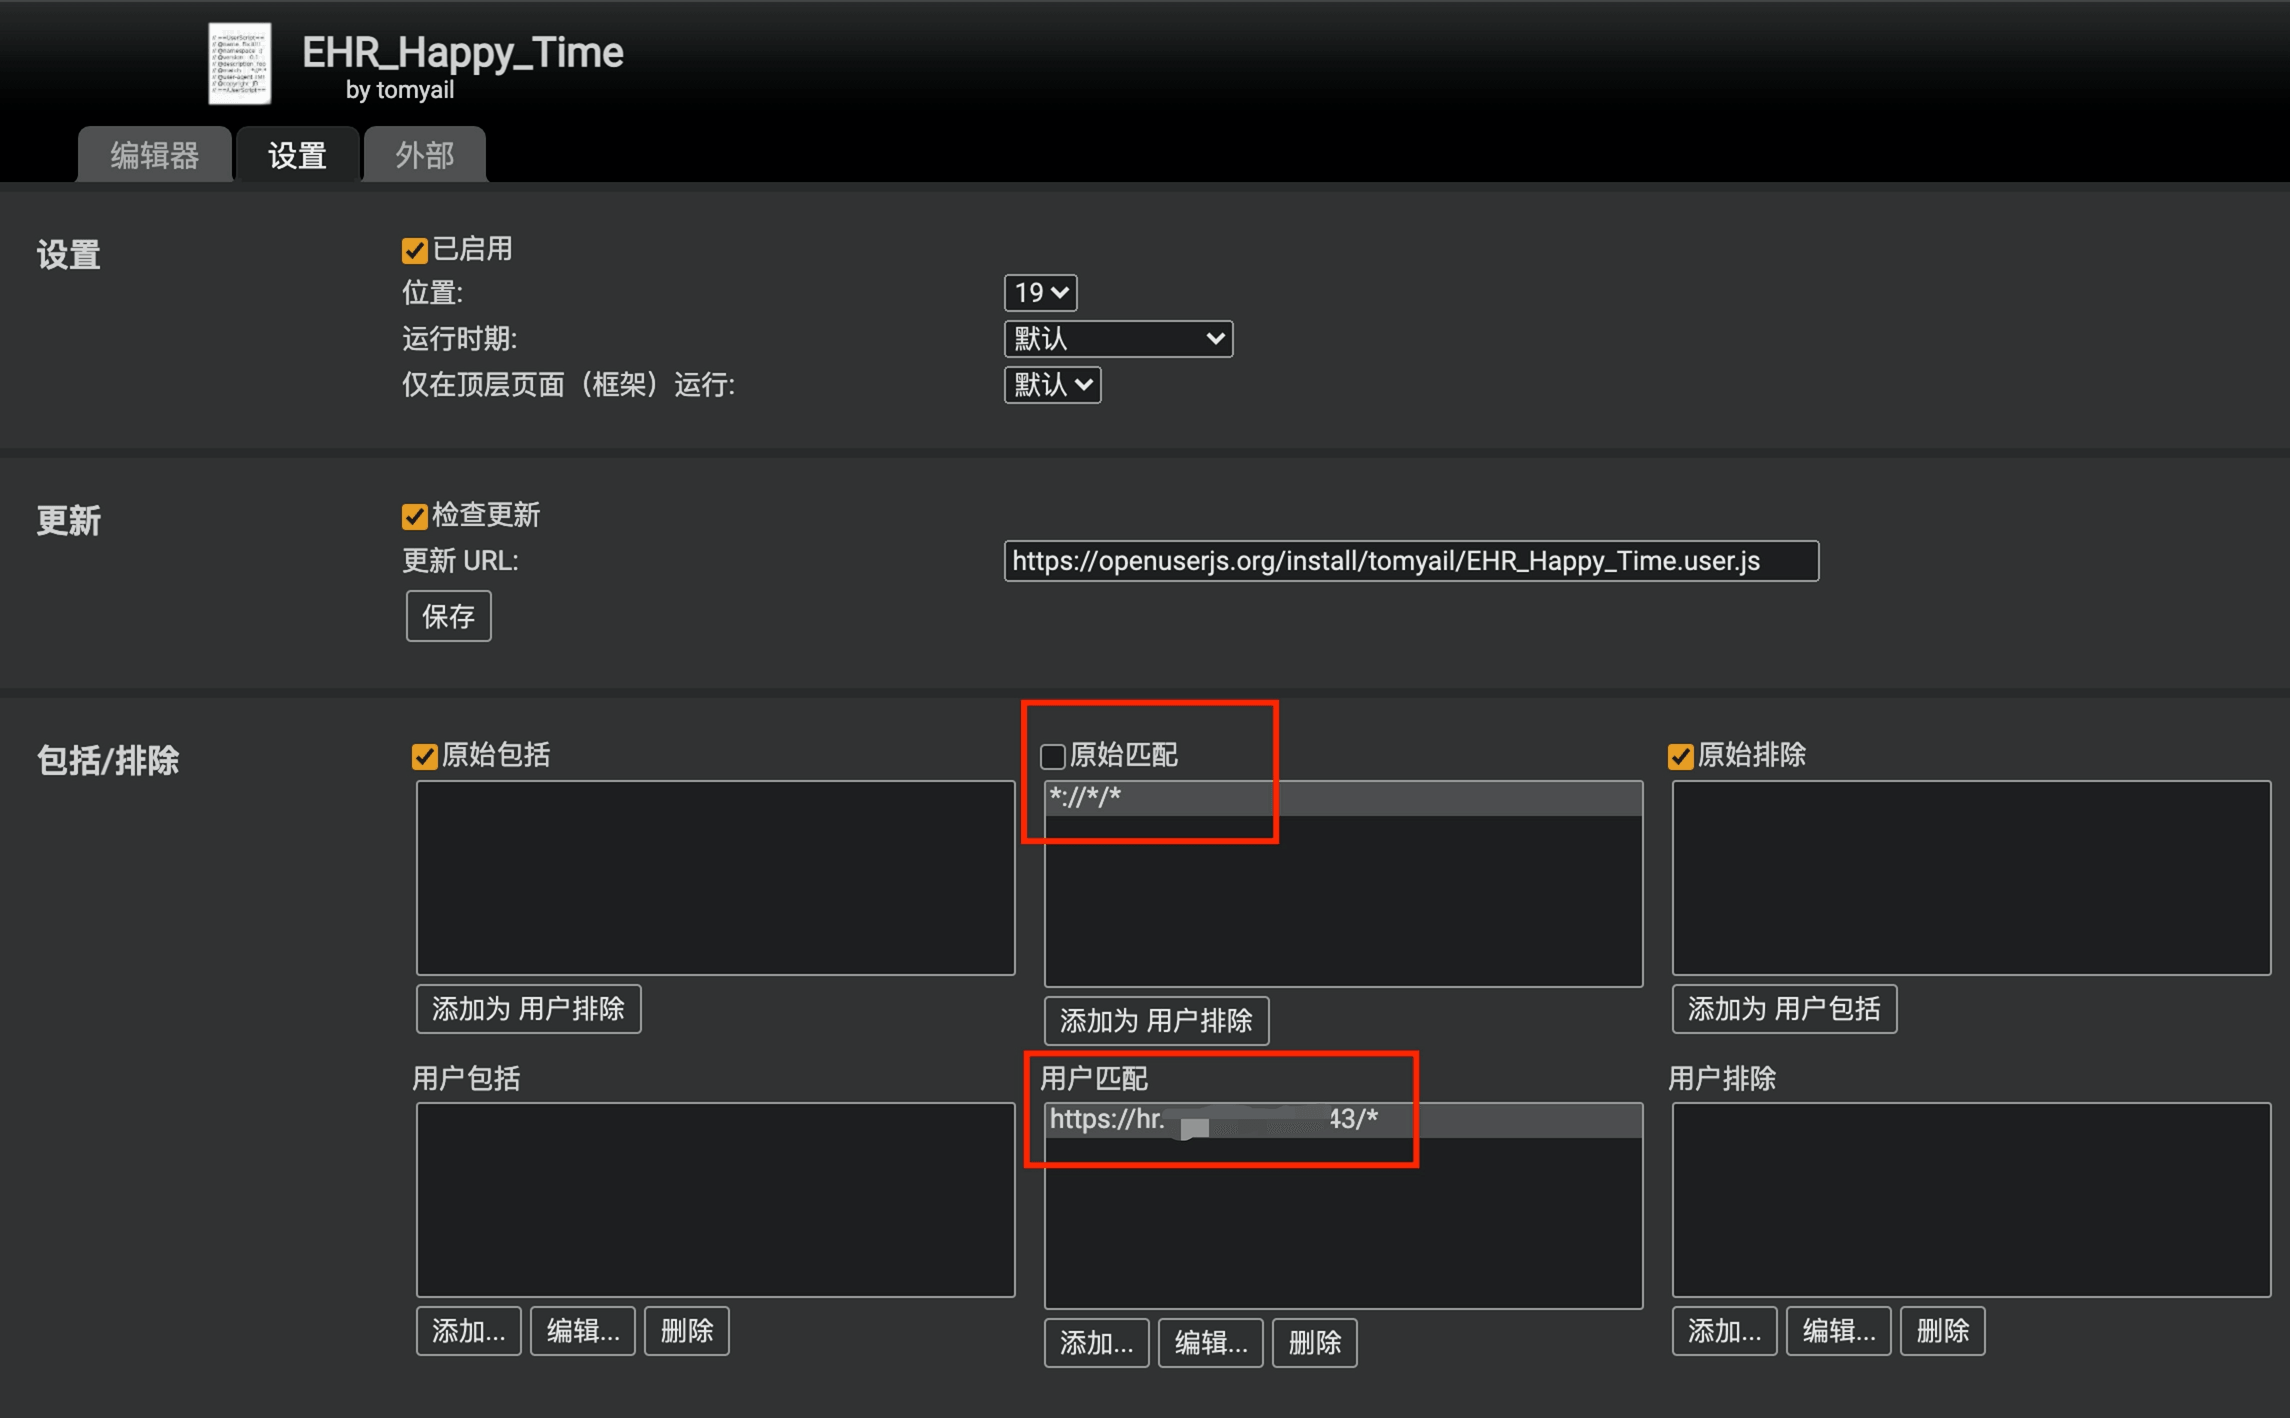Click 添加为 用户包括 button
Image resolution: width=2290 pixels, height=1418 pixels.
[x=1783, y=1009]
